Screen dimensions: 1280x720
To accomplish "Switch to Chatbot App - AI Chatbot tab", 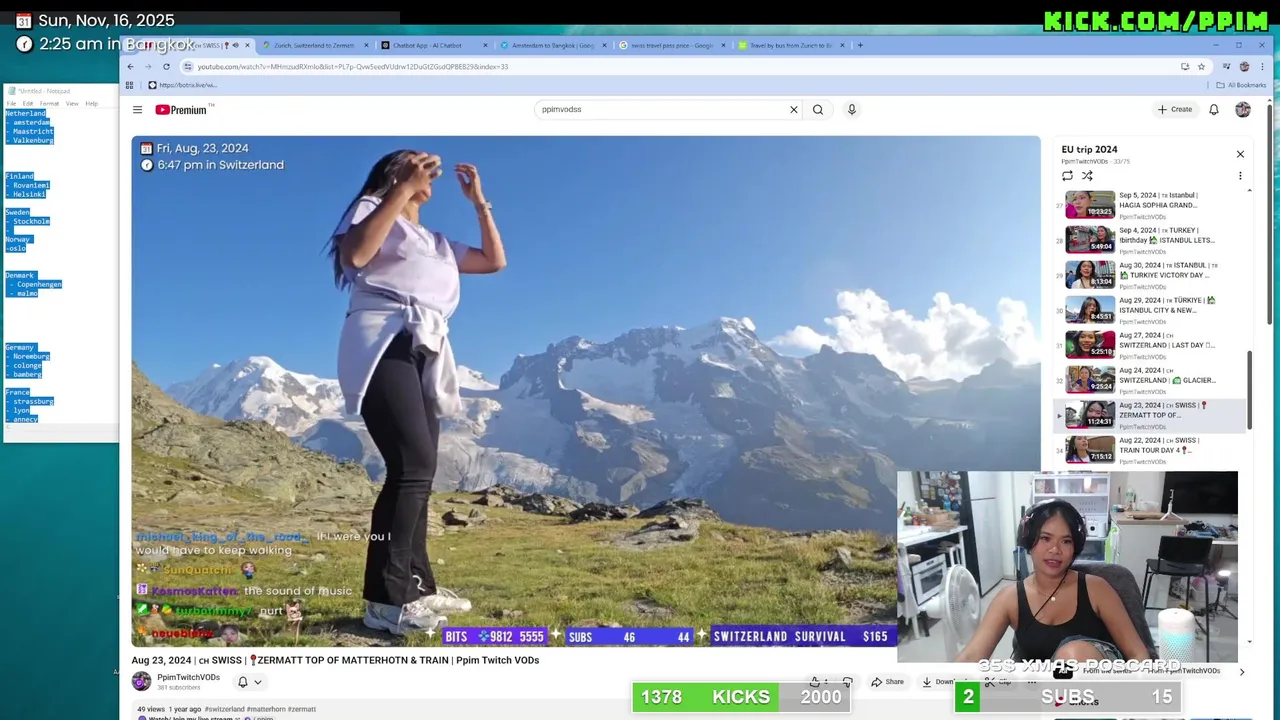I will point(427,45).
